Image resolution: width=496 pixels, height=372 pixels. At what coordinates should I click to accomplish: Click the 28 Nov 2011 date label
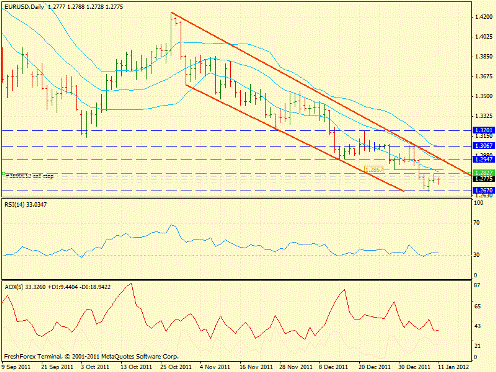[x=296, y=367]
